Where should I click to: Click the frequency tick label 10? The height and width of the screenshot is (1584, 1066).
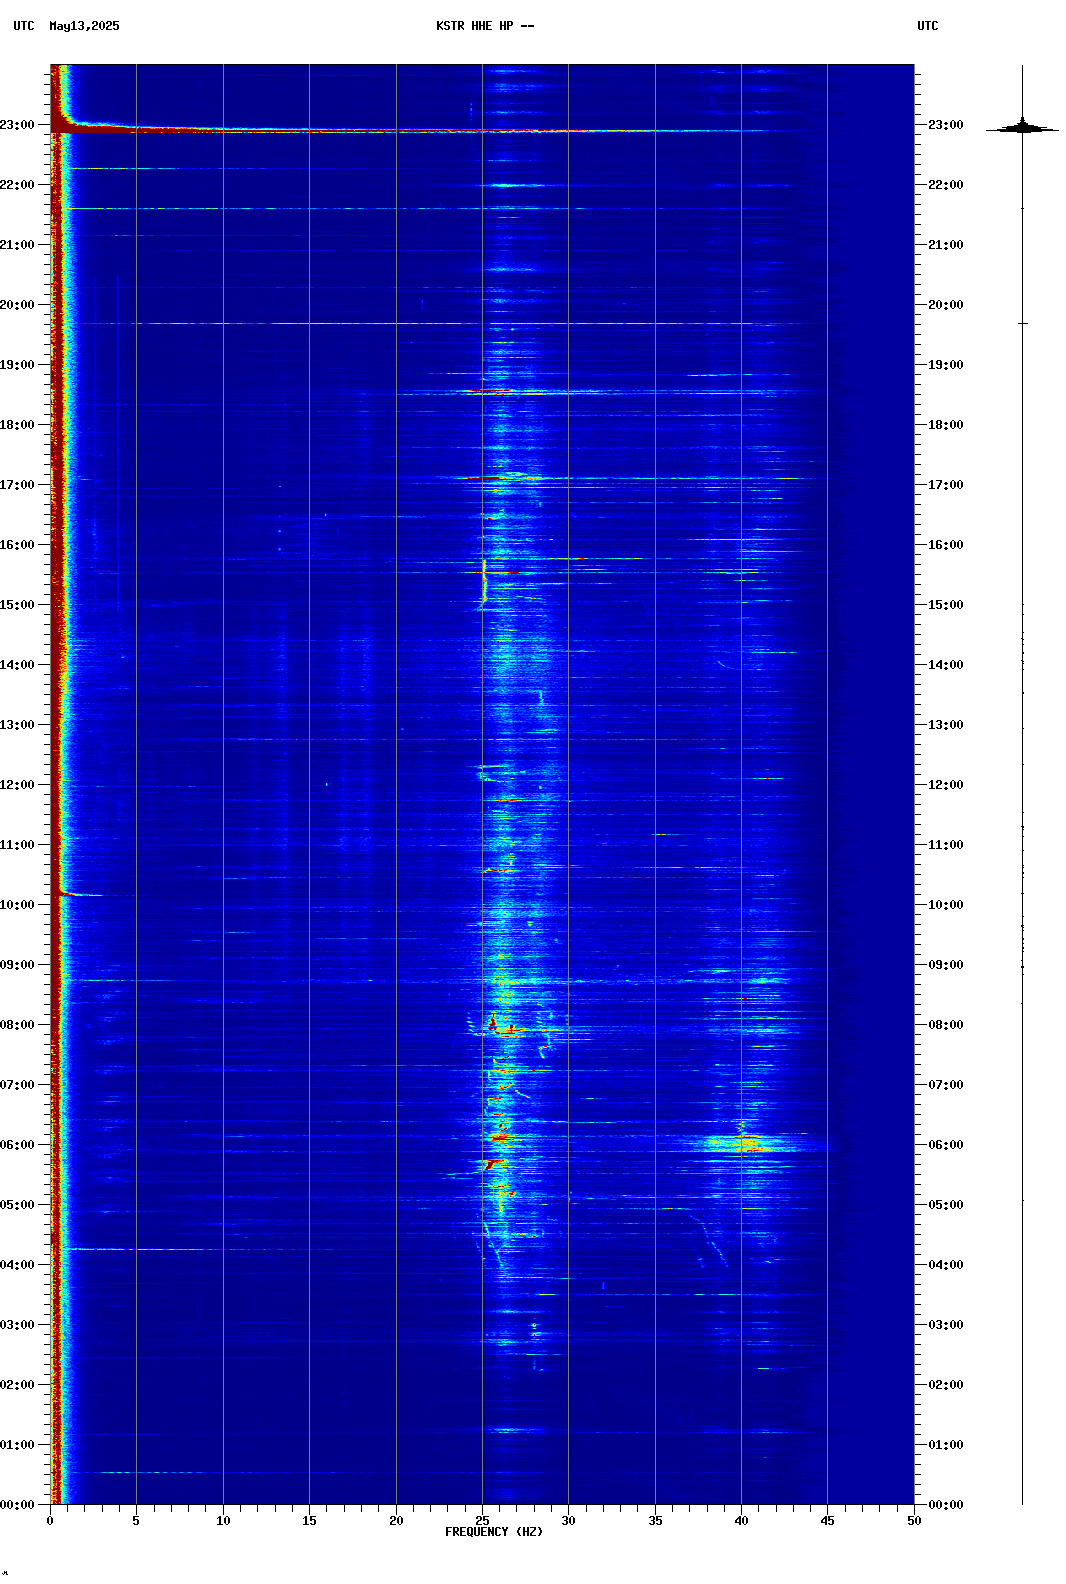(x=223, y=1521)
